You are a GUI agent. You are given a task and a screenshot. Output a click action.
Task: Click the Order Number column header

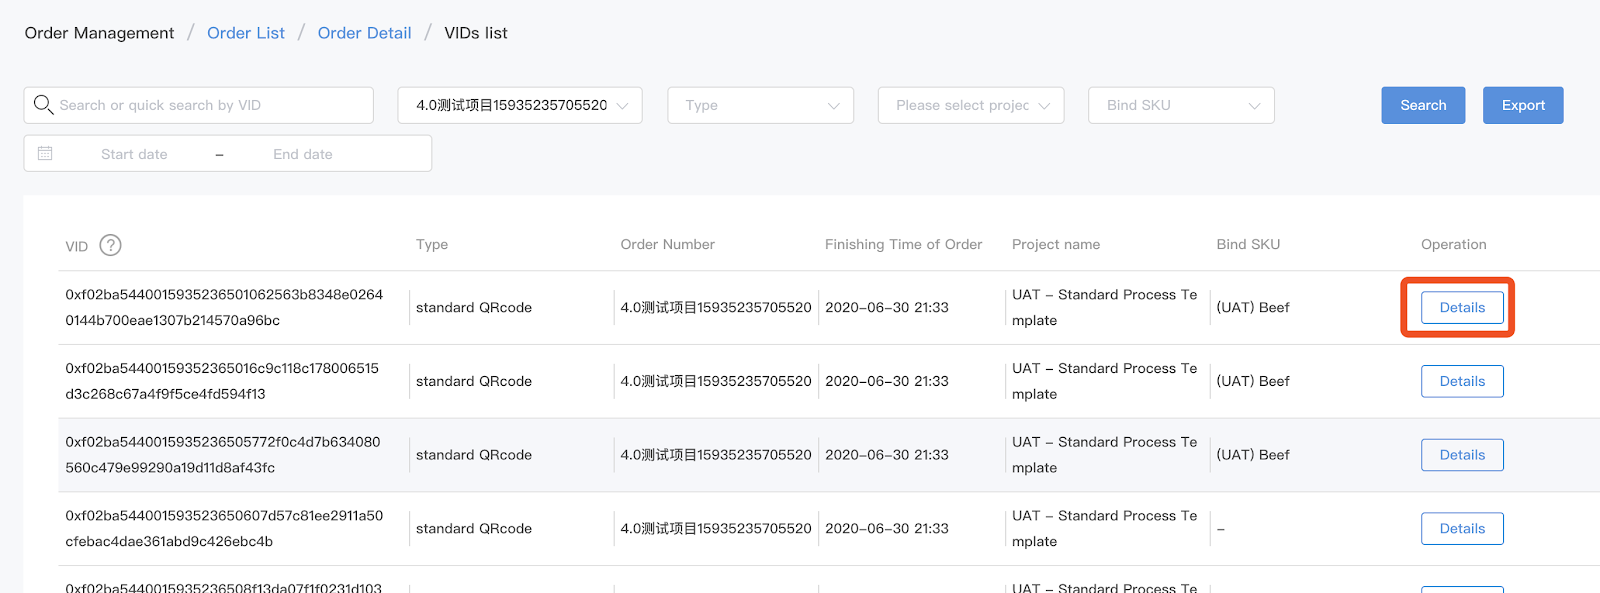667,244
